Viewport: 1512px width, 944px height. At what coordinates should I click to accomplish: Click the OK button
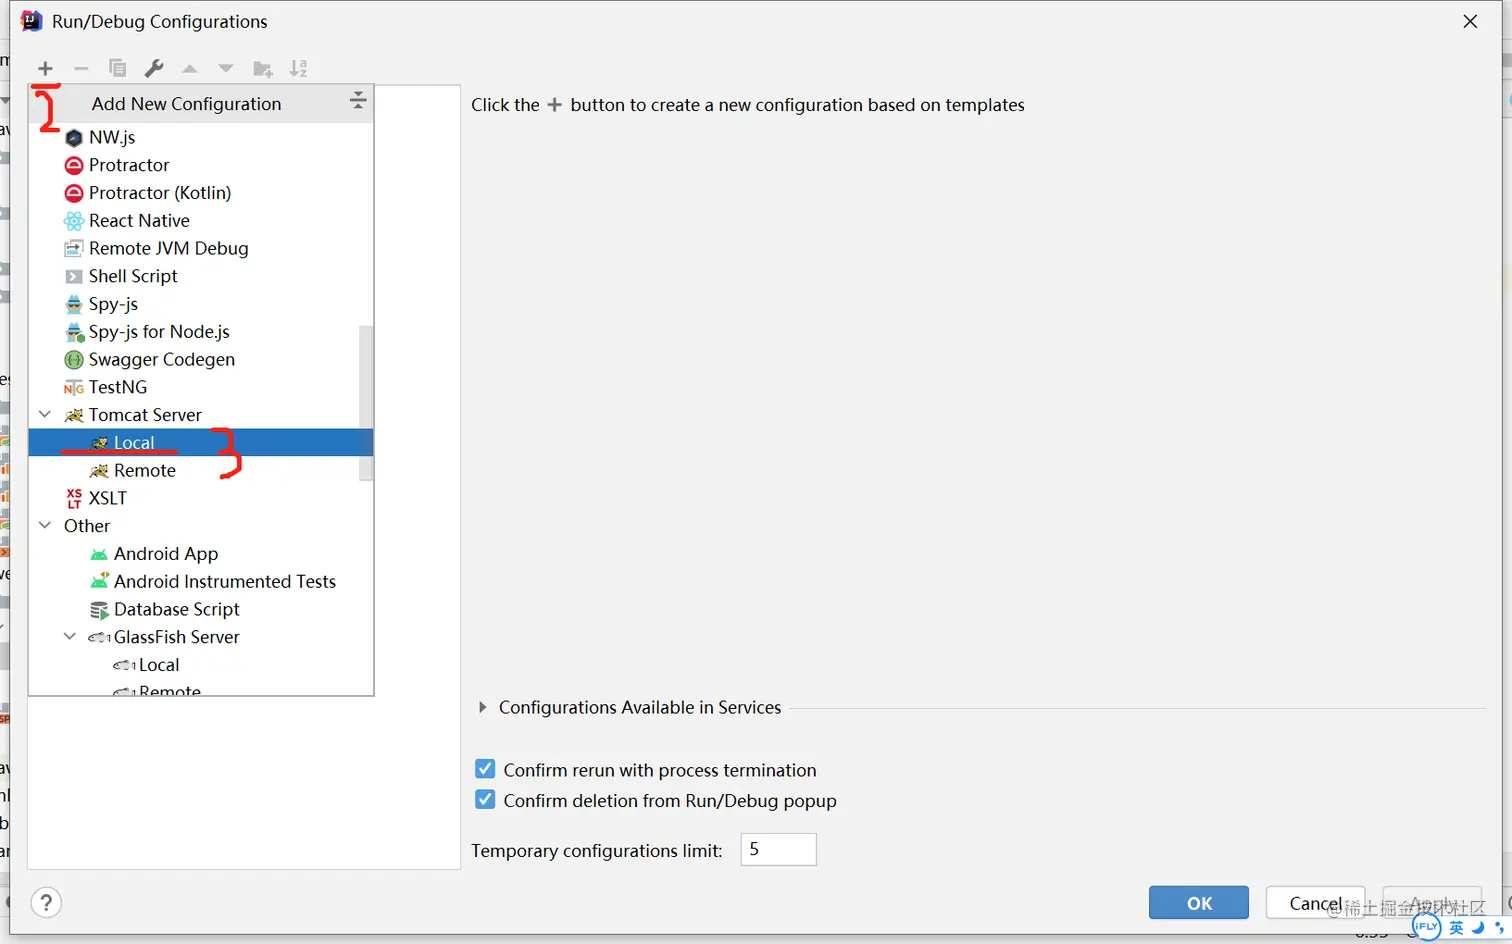point(1198,902)
